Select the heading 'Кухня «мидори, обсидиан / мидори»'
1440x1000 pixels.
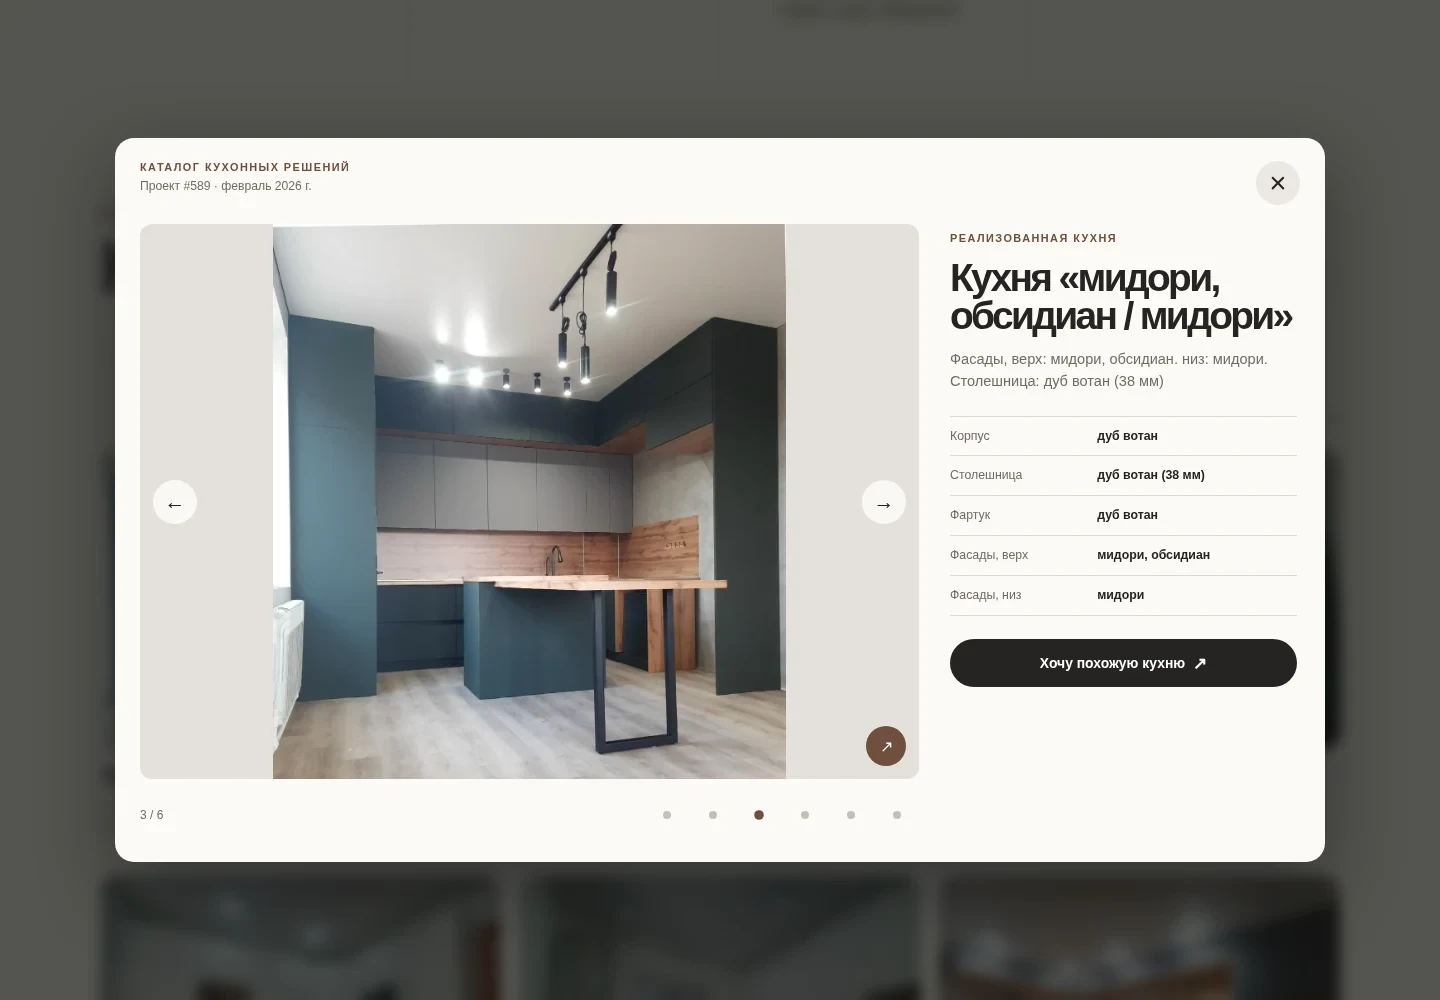click(x=1121, y=296)
